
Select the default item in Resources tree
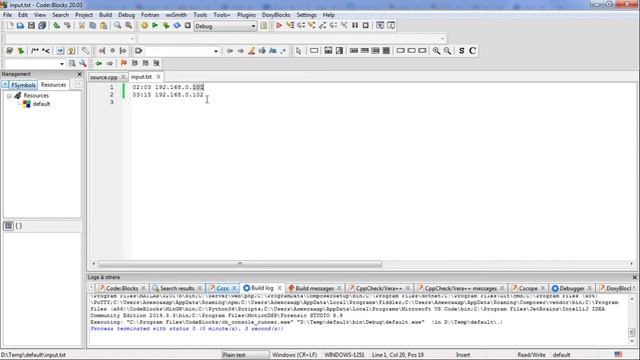pos(41,104)
